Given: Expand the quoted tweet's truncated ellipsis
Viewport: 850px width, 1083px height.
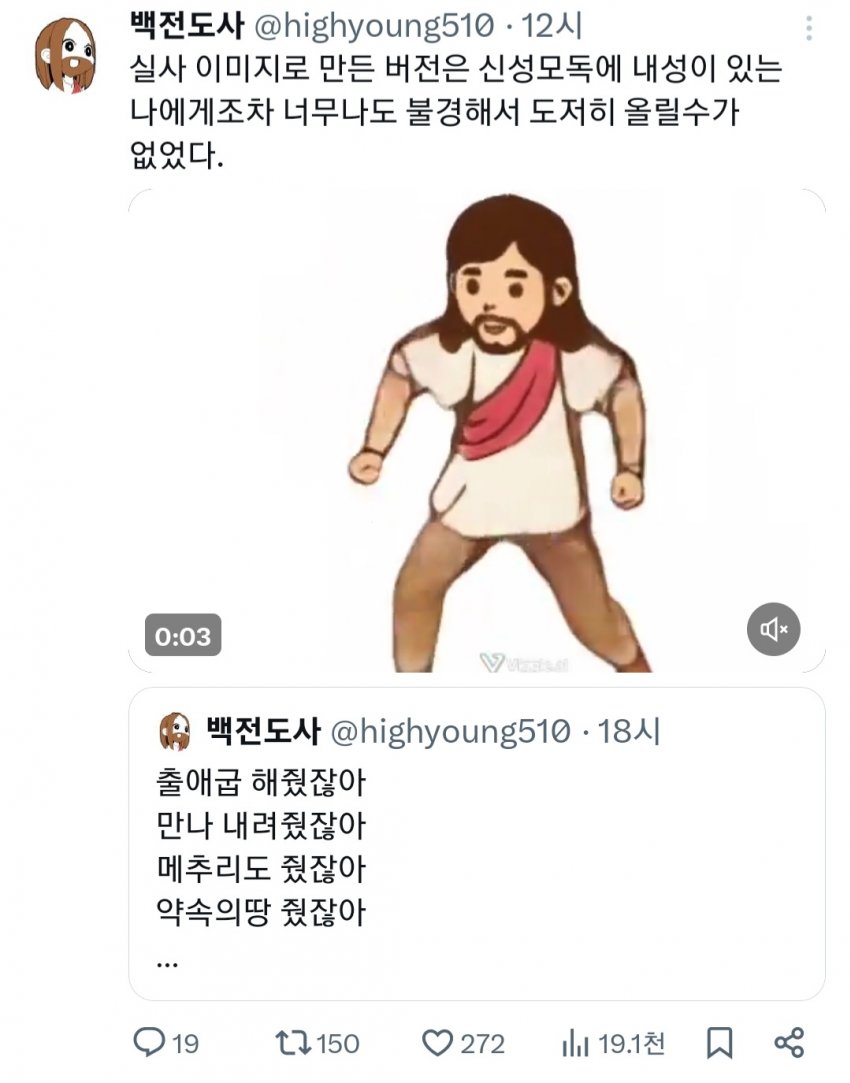Looking at the screenshot, I should tap(167, 963).
